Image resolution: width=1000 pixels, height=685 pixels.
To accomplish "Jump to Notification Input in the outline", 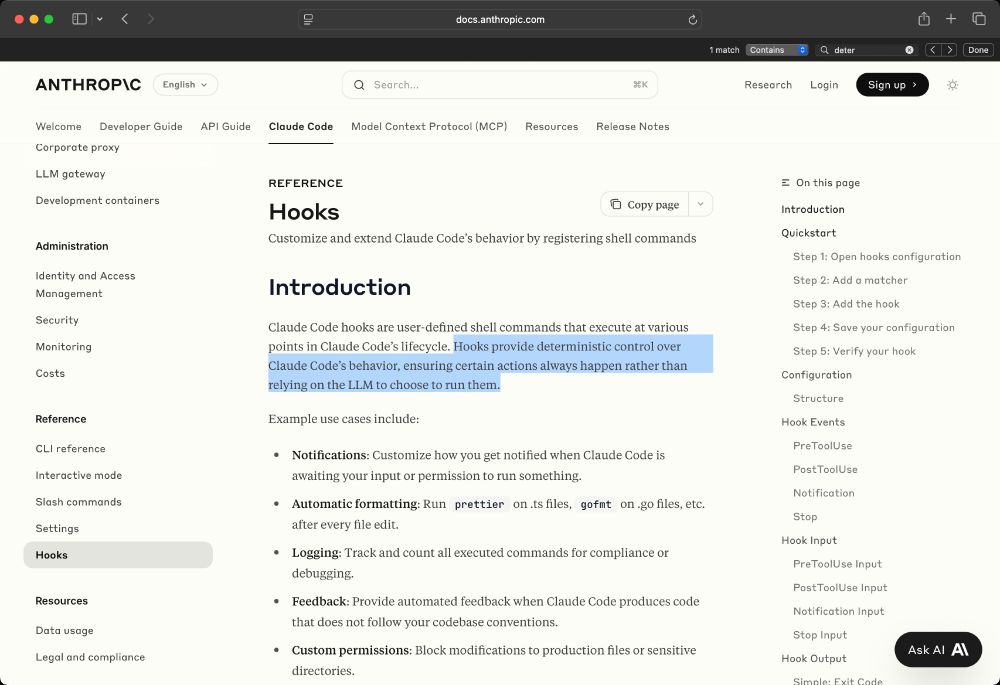I will tap(839, 612).
